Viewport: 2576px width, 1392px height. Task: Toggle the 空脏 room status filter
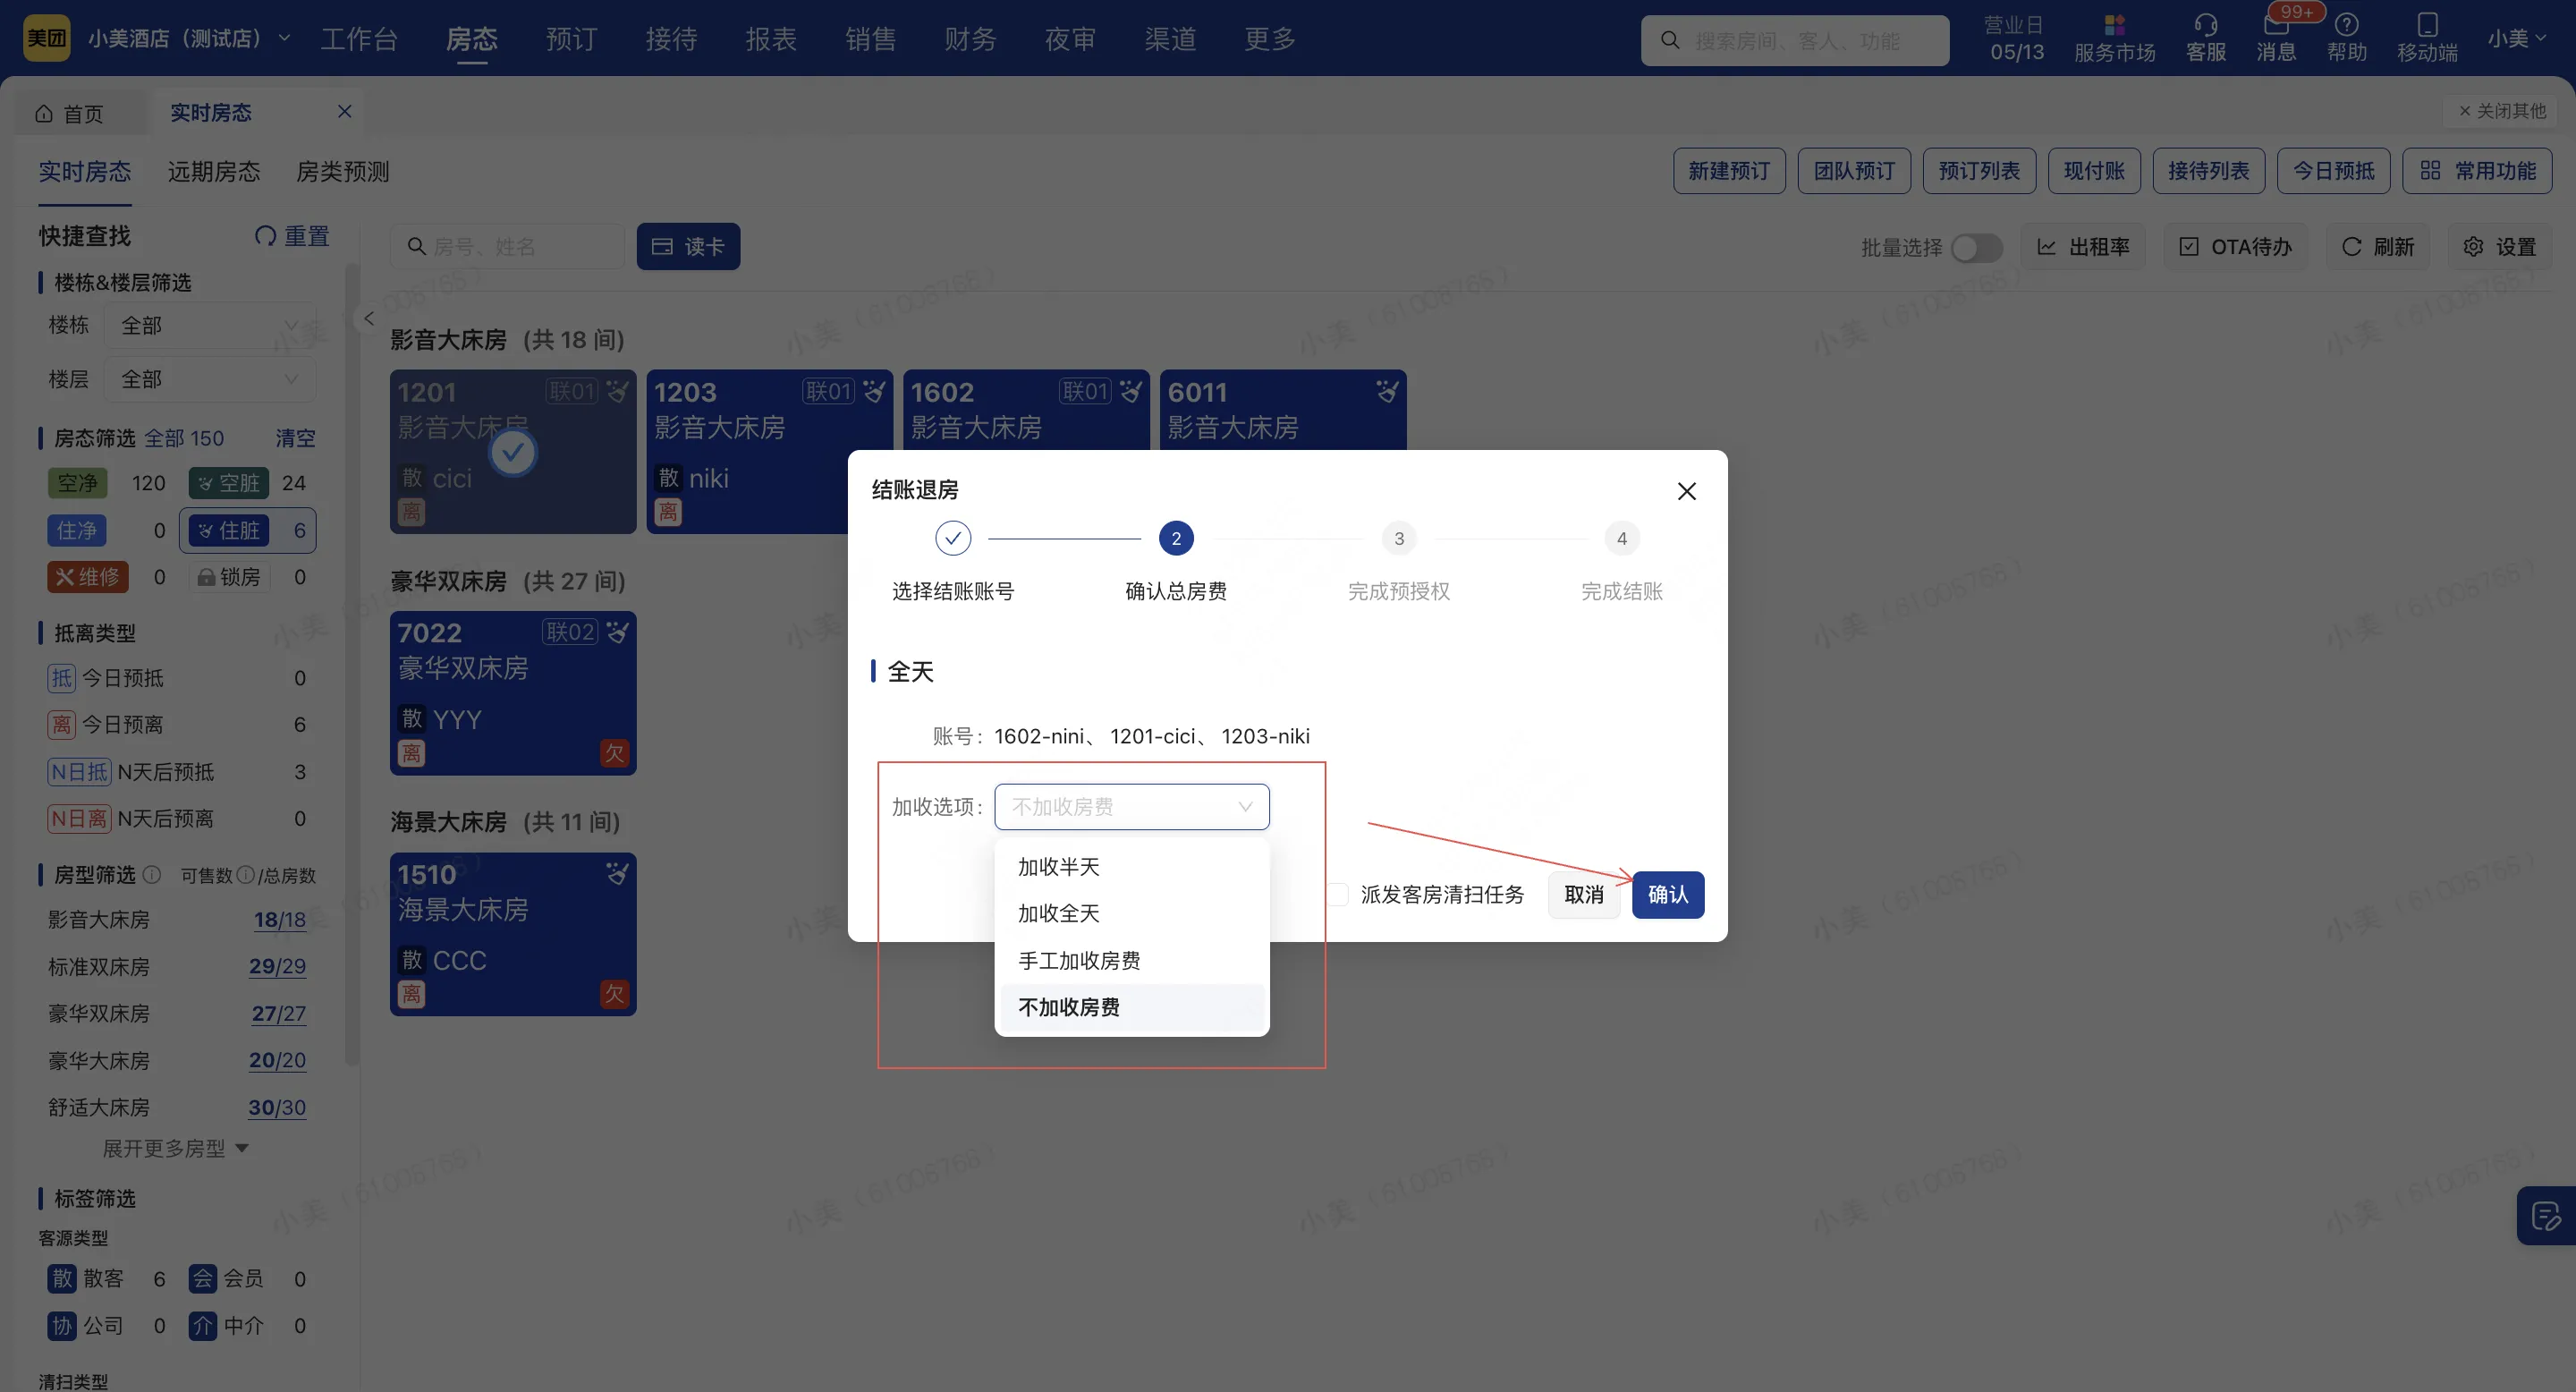click(x=229, y=483)
